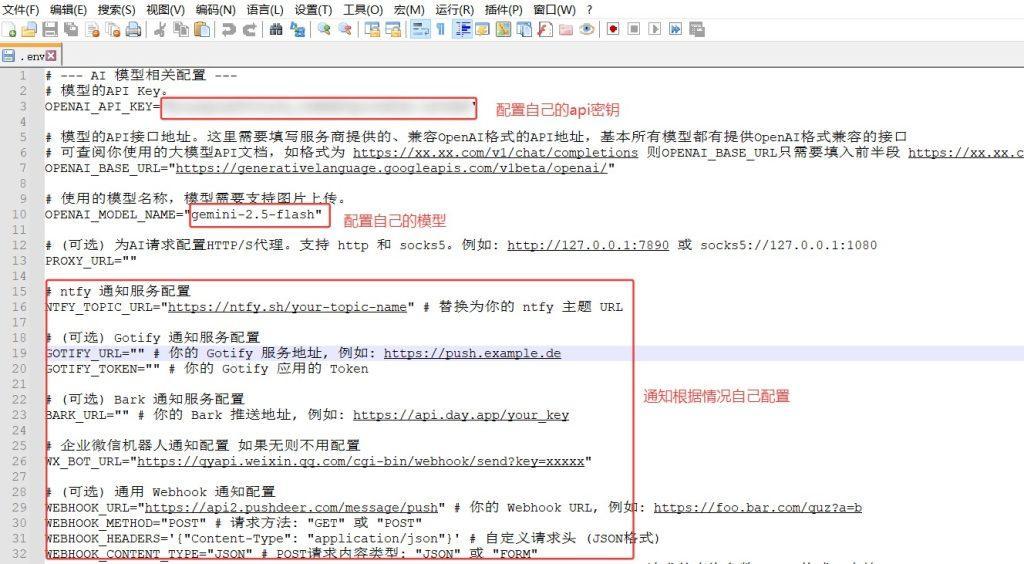Toggle the indent guide icon
Image resolution: width=1024 pixels, height=564 pixels.
[463, 29]
